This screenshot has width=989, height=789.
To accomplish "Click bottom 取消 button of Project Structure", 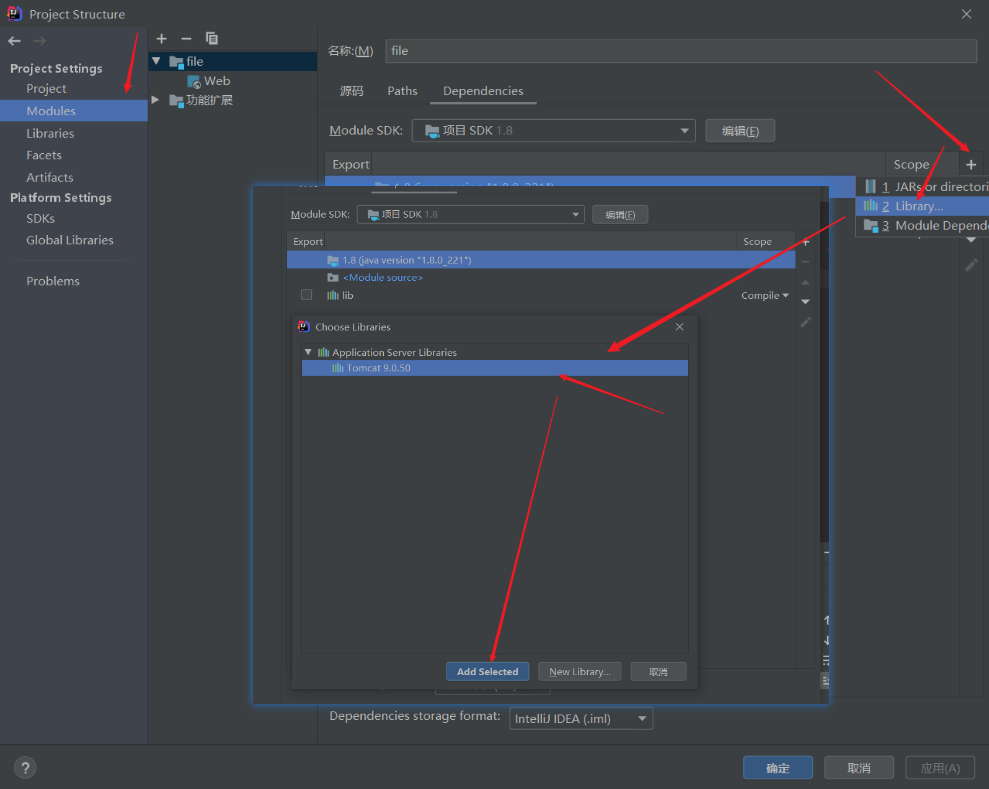I will [859, 768].
